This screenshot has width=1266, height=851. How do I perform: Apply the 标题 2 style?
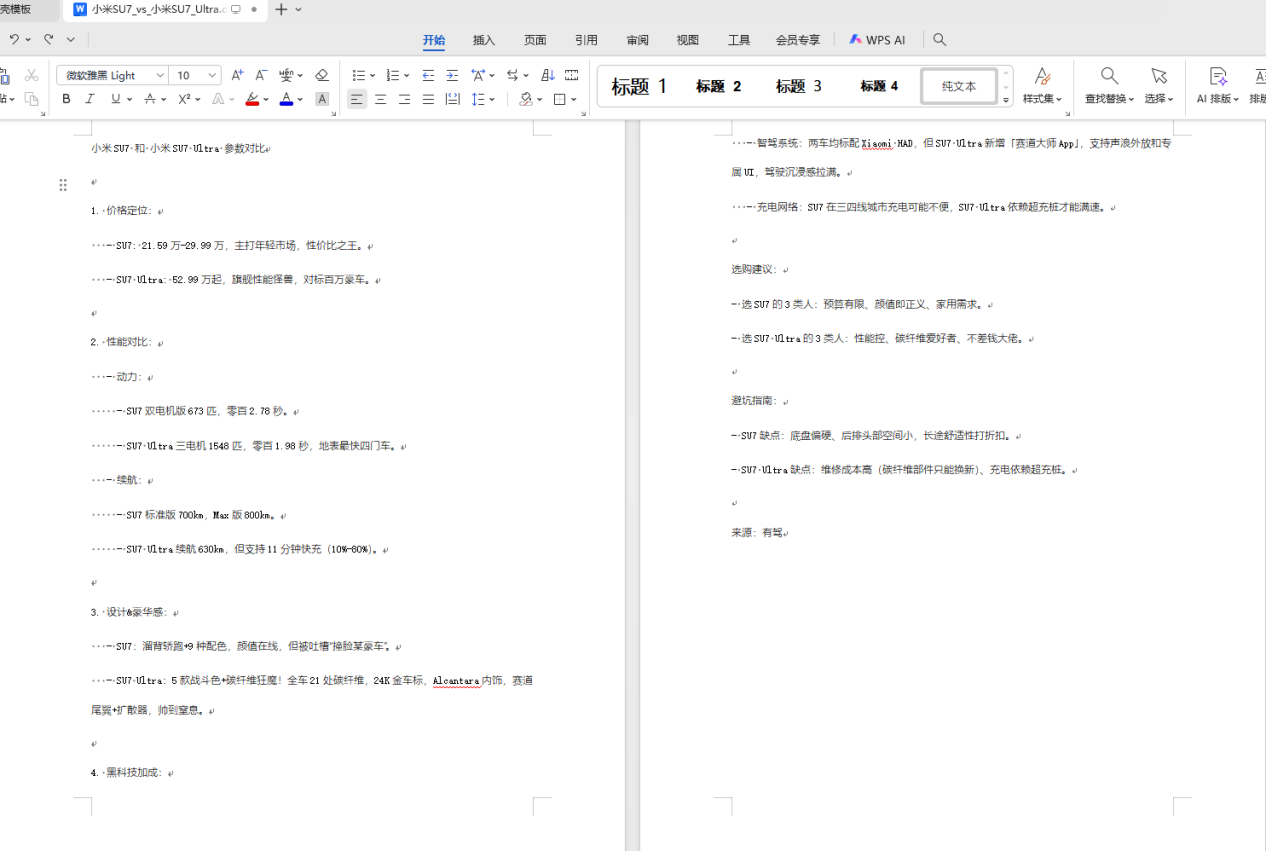coord(719,86)
